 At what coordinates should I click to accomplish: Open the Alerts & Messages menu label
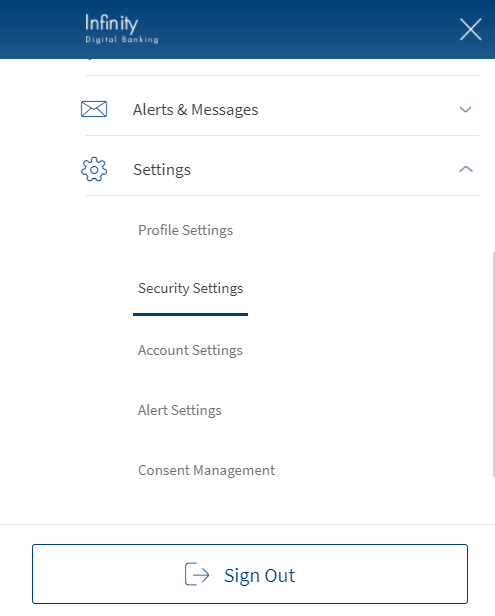point(196,110)
